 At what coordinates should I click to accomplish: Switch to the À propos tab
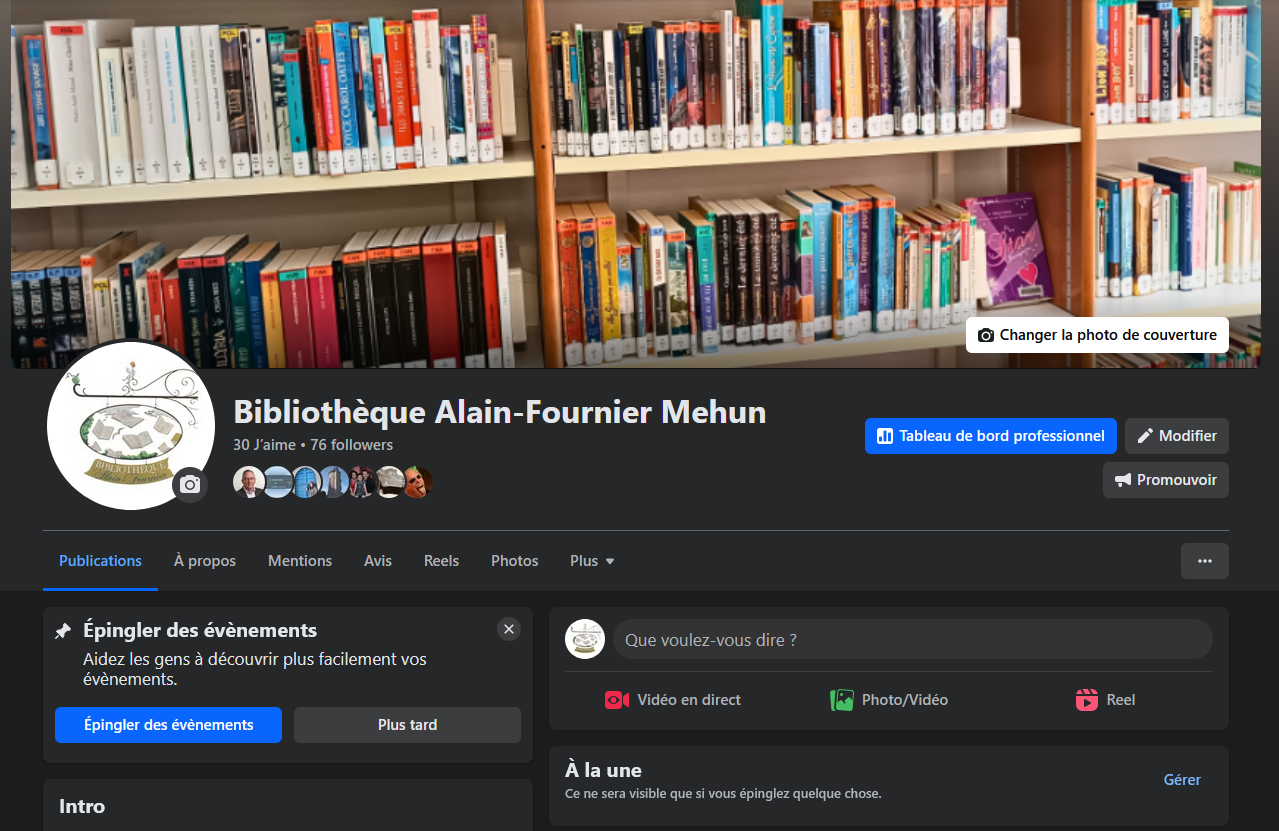(205, 561)
